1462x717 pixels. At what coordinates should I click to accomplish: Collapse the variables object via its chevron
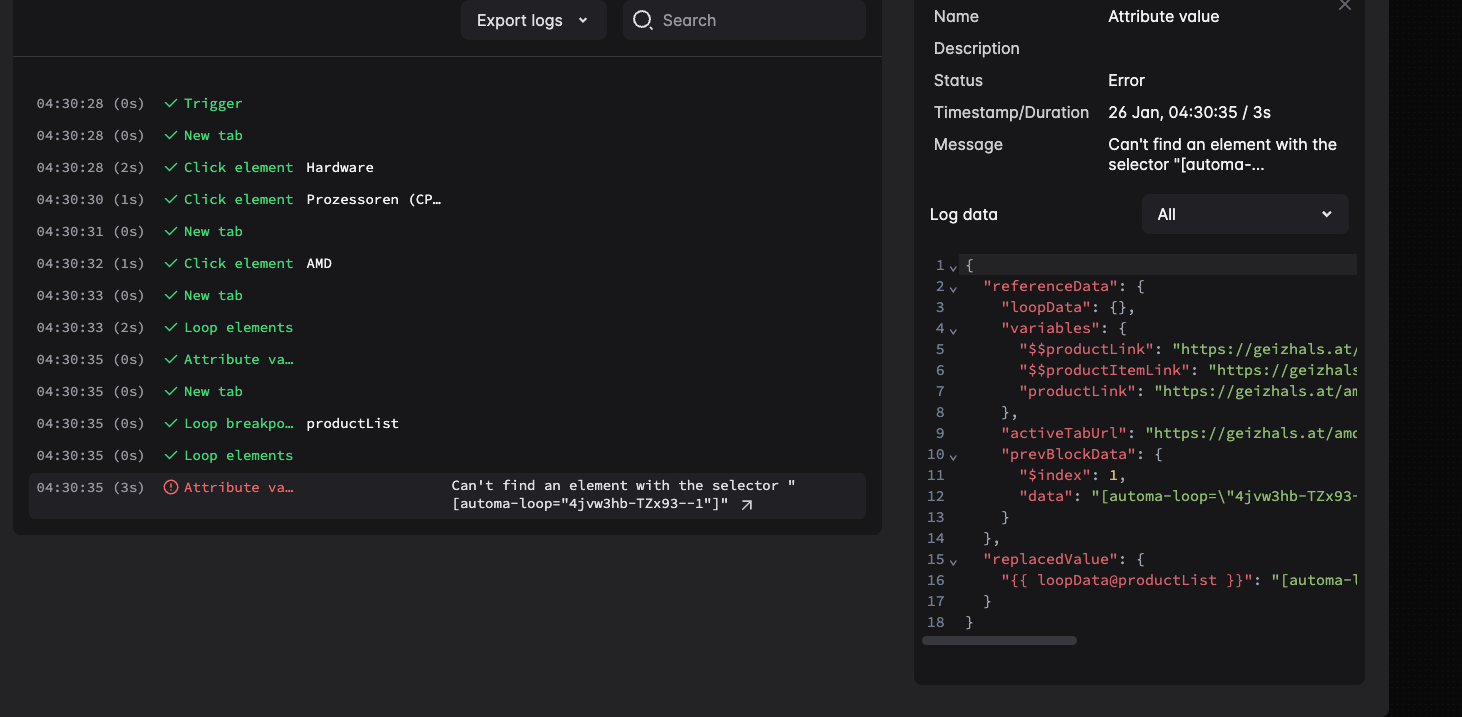click(x=953, y=328)
